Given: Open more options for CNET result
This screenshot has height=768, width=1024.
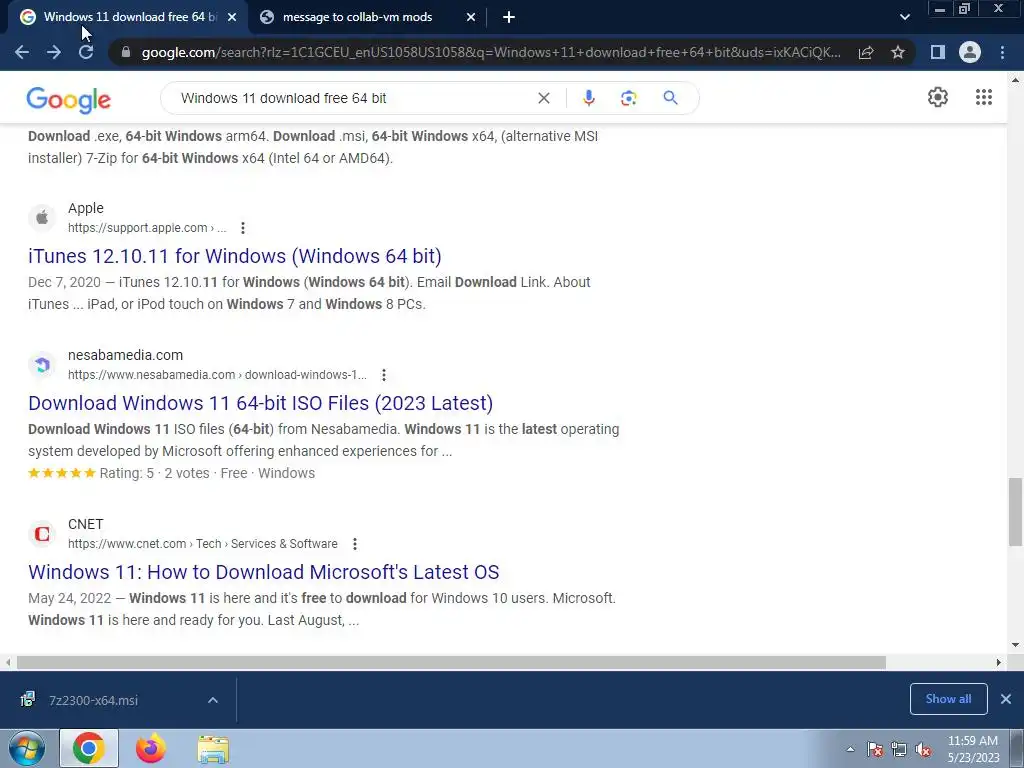Looking at the screenshot, I should click(x=355, y=544).
